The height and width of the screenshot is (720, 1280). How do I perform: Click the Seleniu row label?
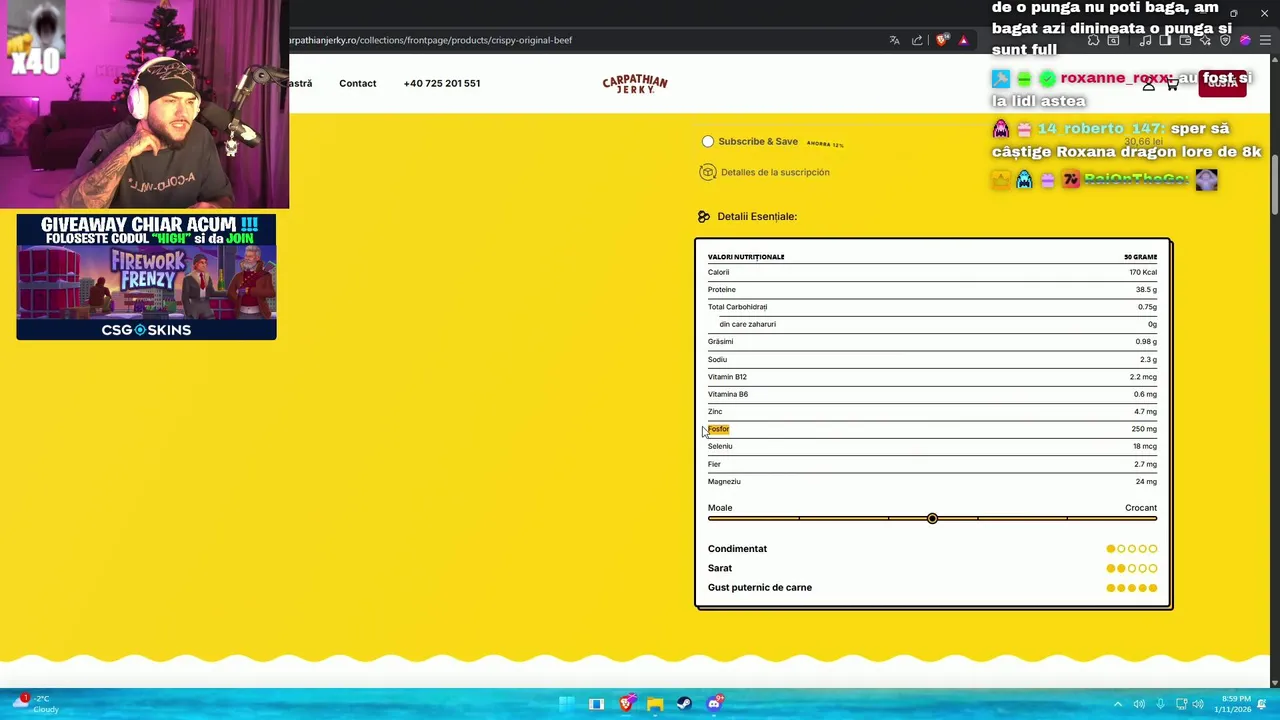(720, 446)
